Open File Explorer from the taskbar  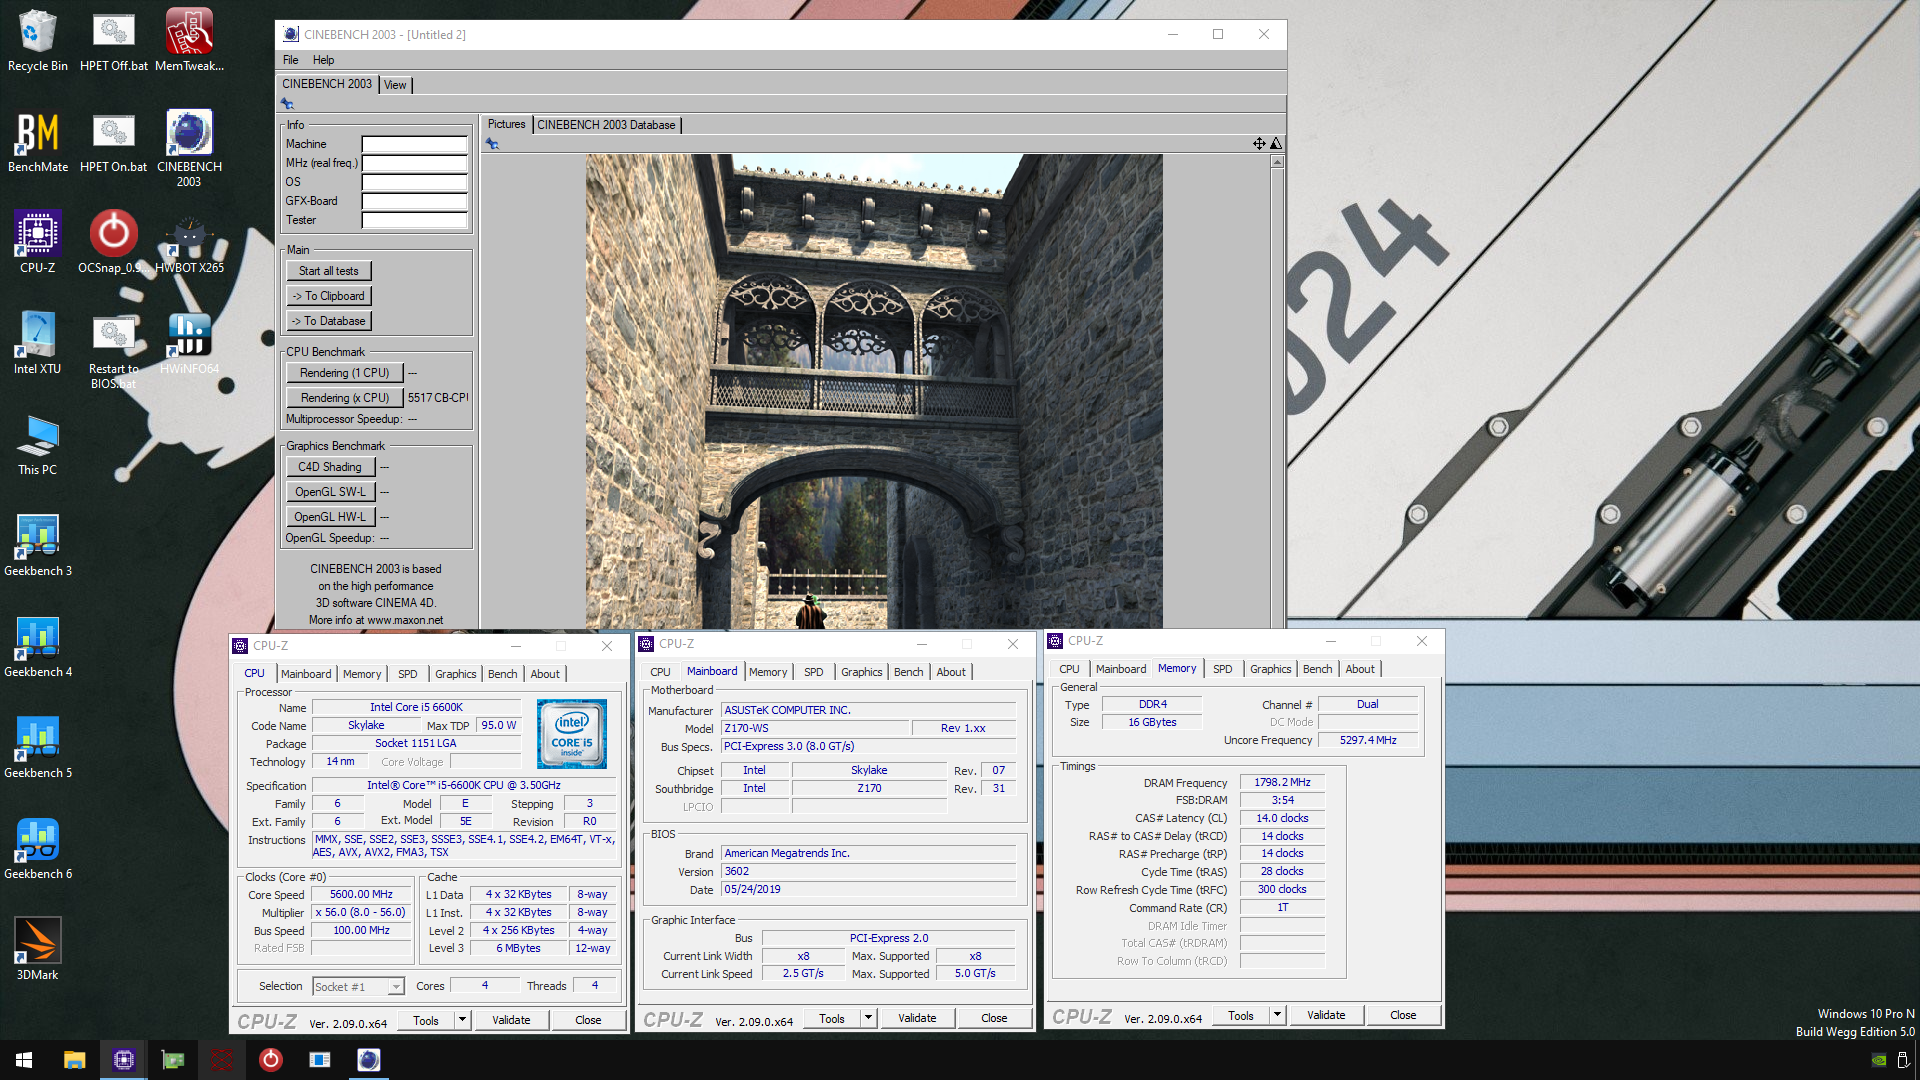[74, 1060]
